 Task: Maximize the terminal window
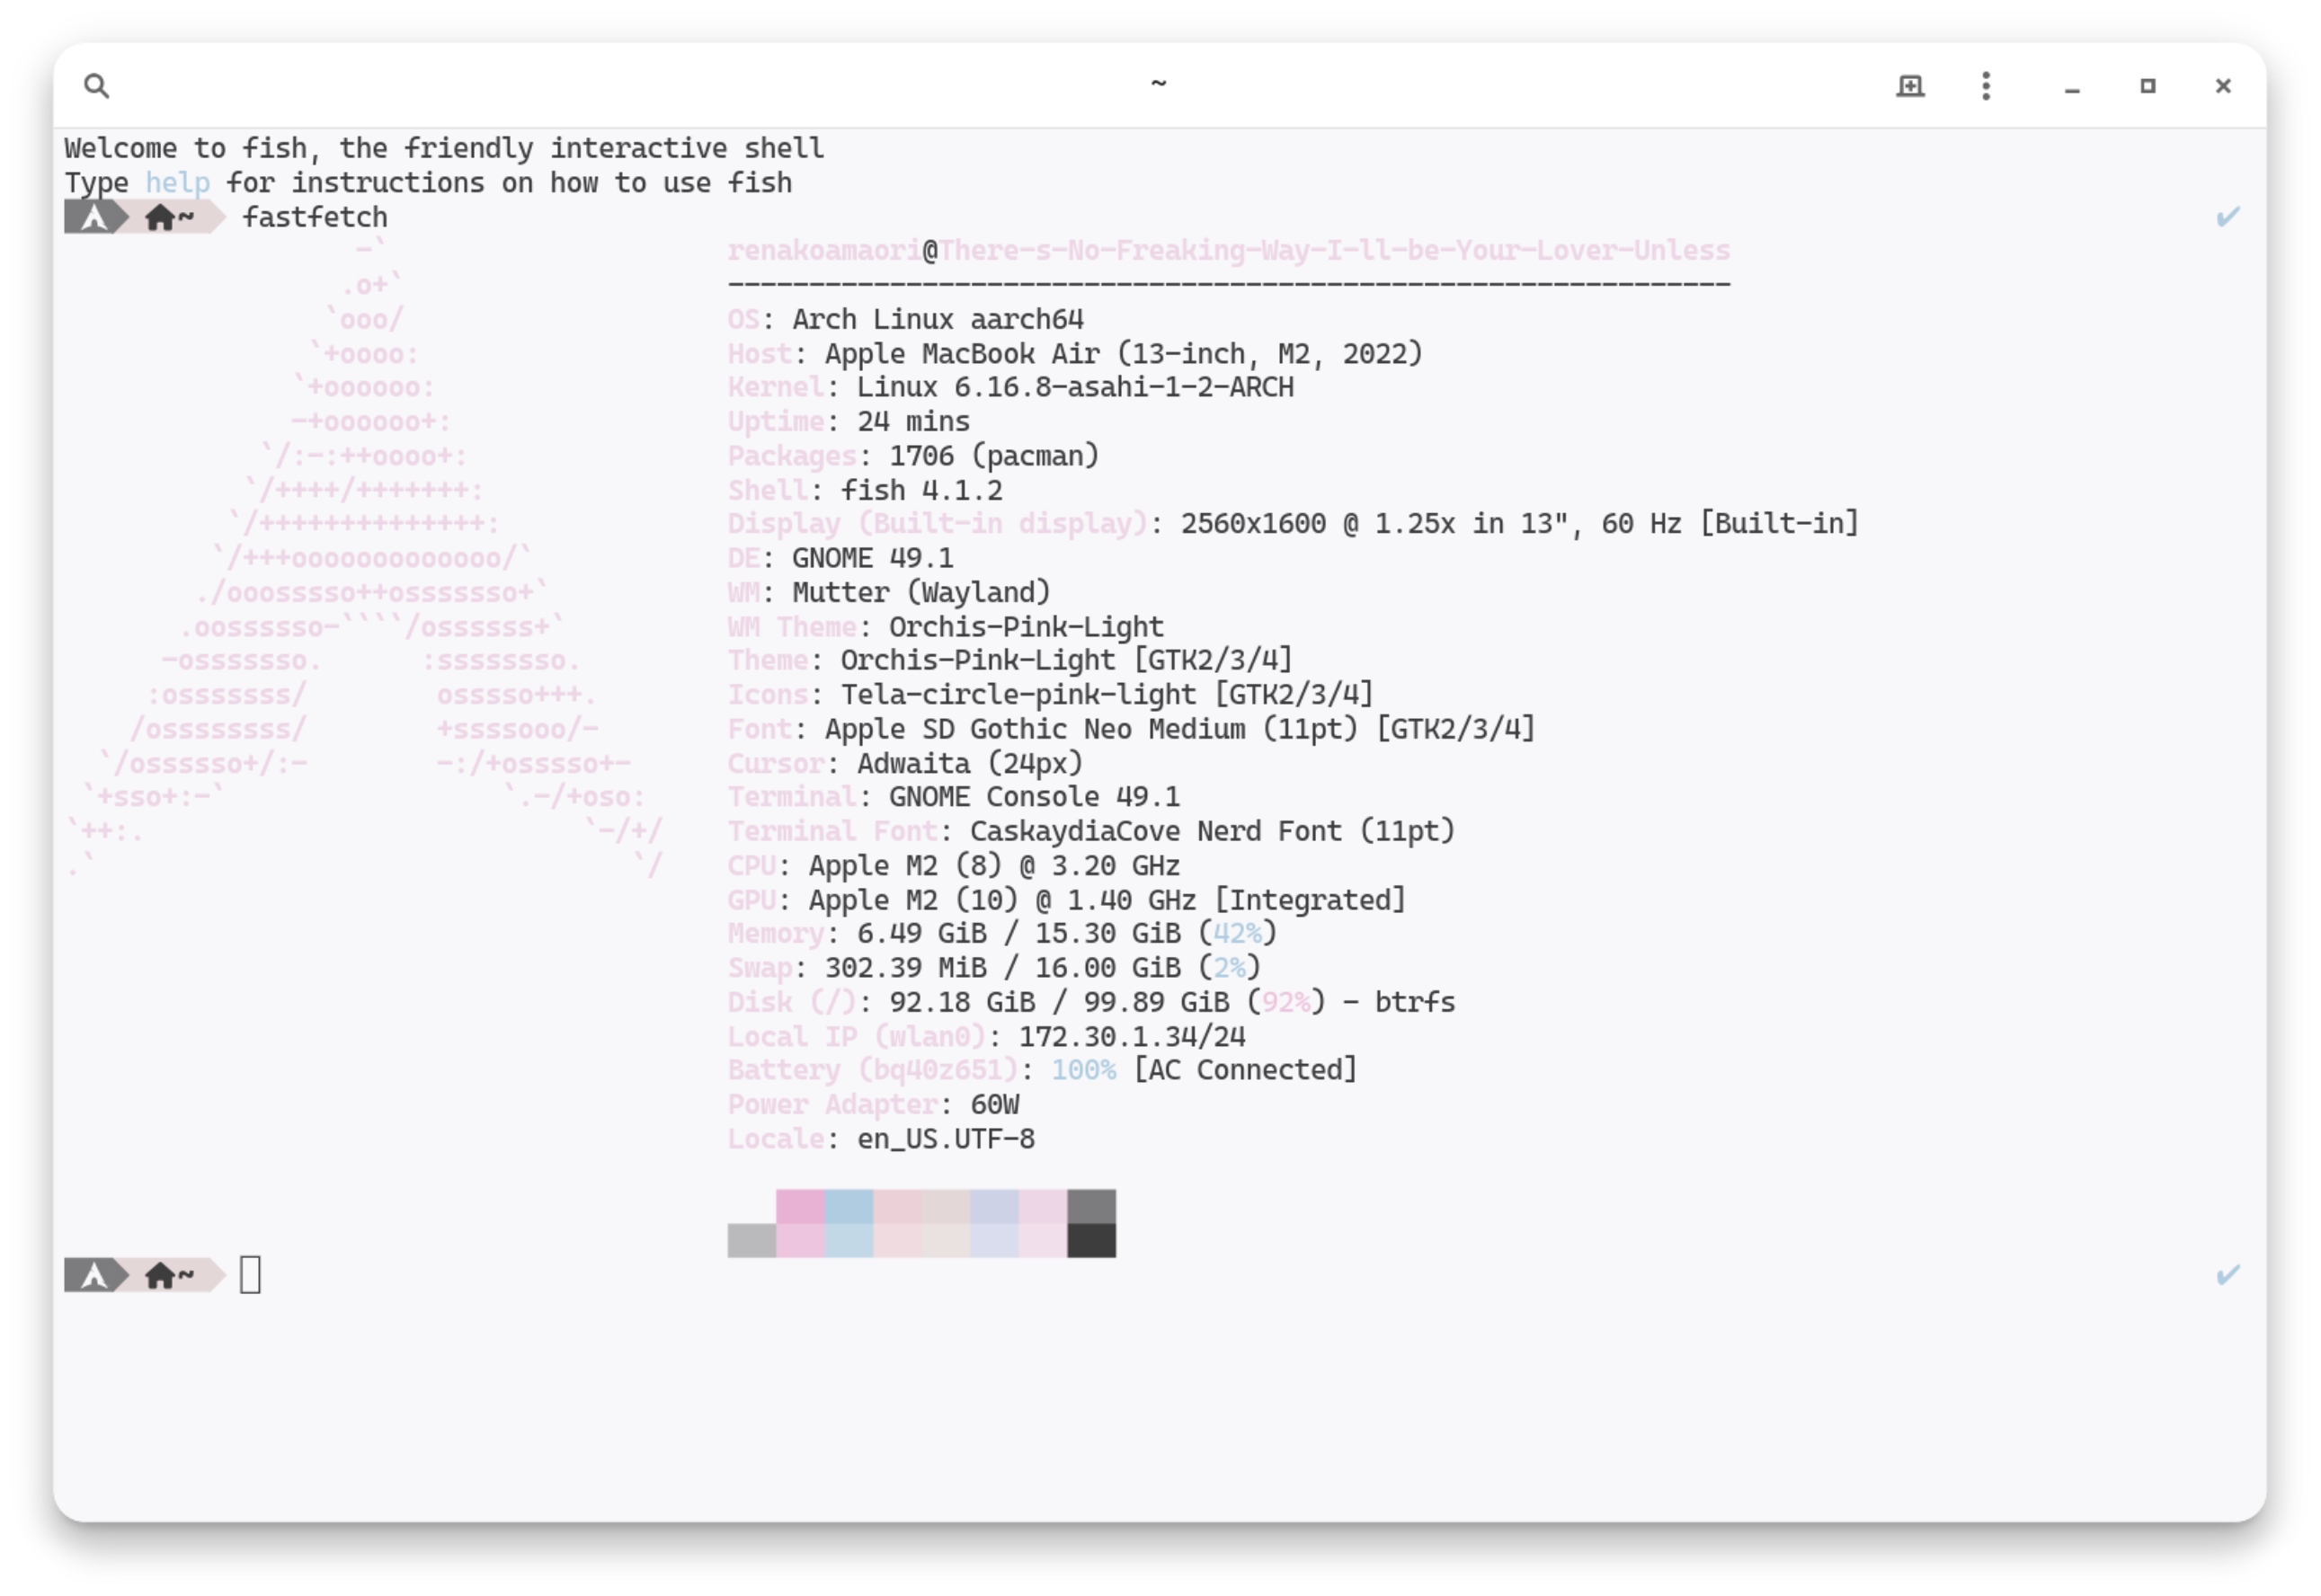pyautogui.click(x=2148, y=86)
